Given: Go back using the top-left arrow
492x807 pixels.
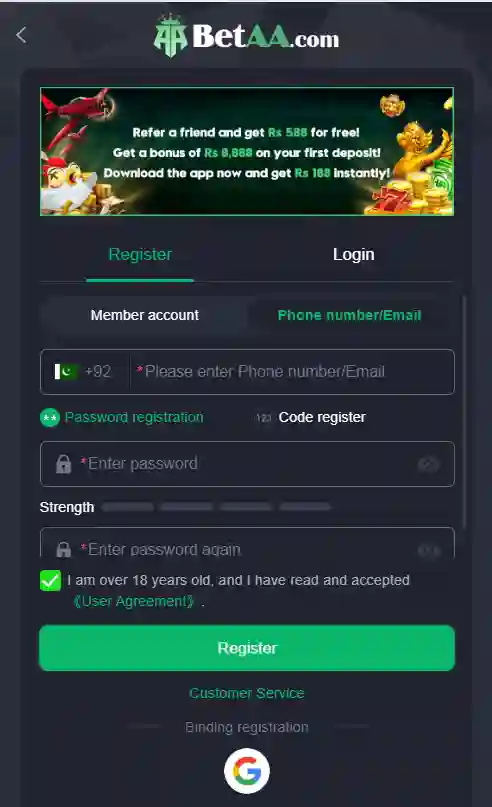Looking at the screenshot, I should [x=21, y=35].
